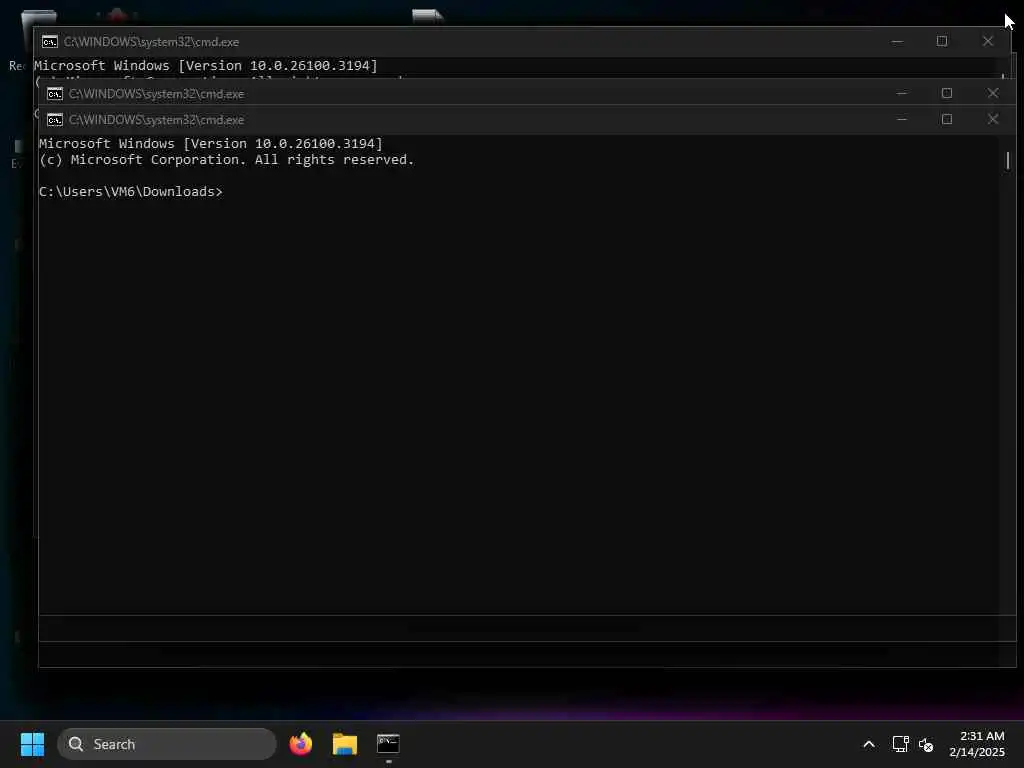The image size is (1024, 768).
Task: Open the network status tray icon
Action: [901, 744]
